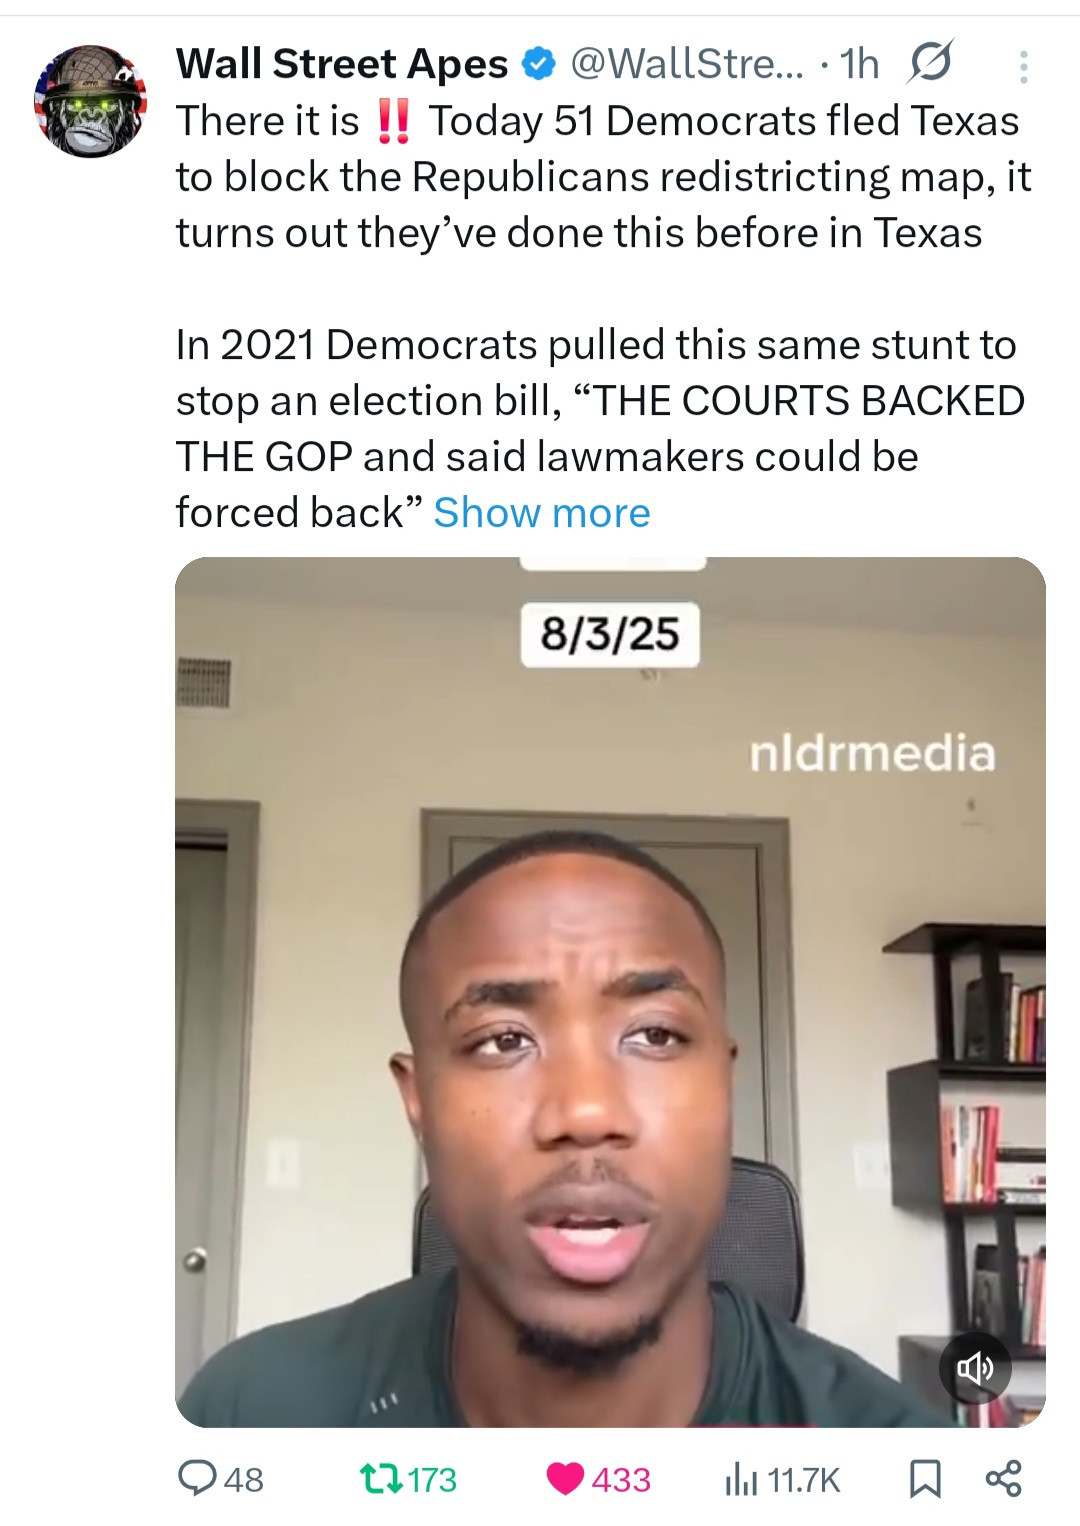Screen dimensions: 1080x1526
Task: View analytics via the bar chart icon
Action: tap(741, 1479)
